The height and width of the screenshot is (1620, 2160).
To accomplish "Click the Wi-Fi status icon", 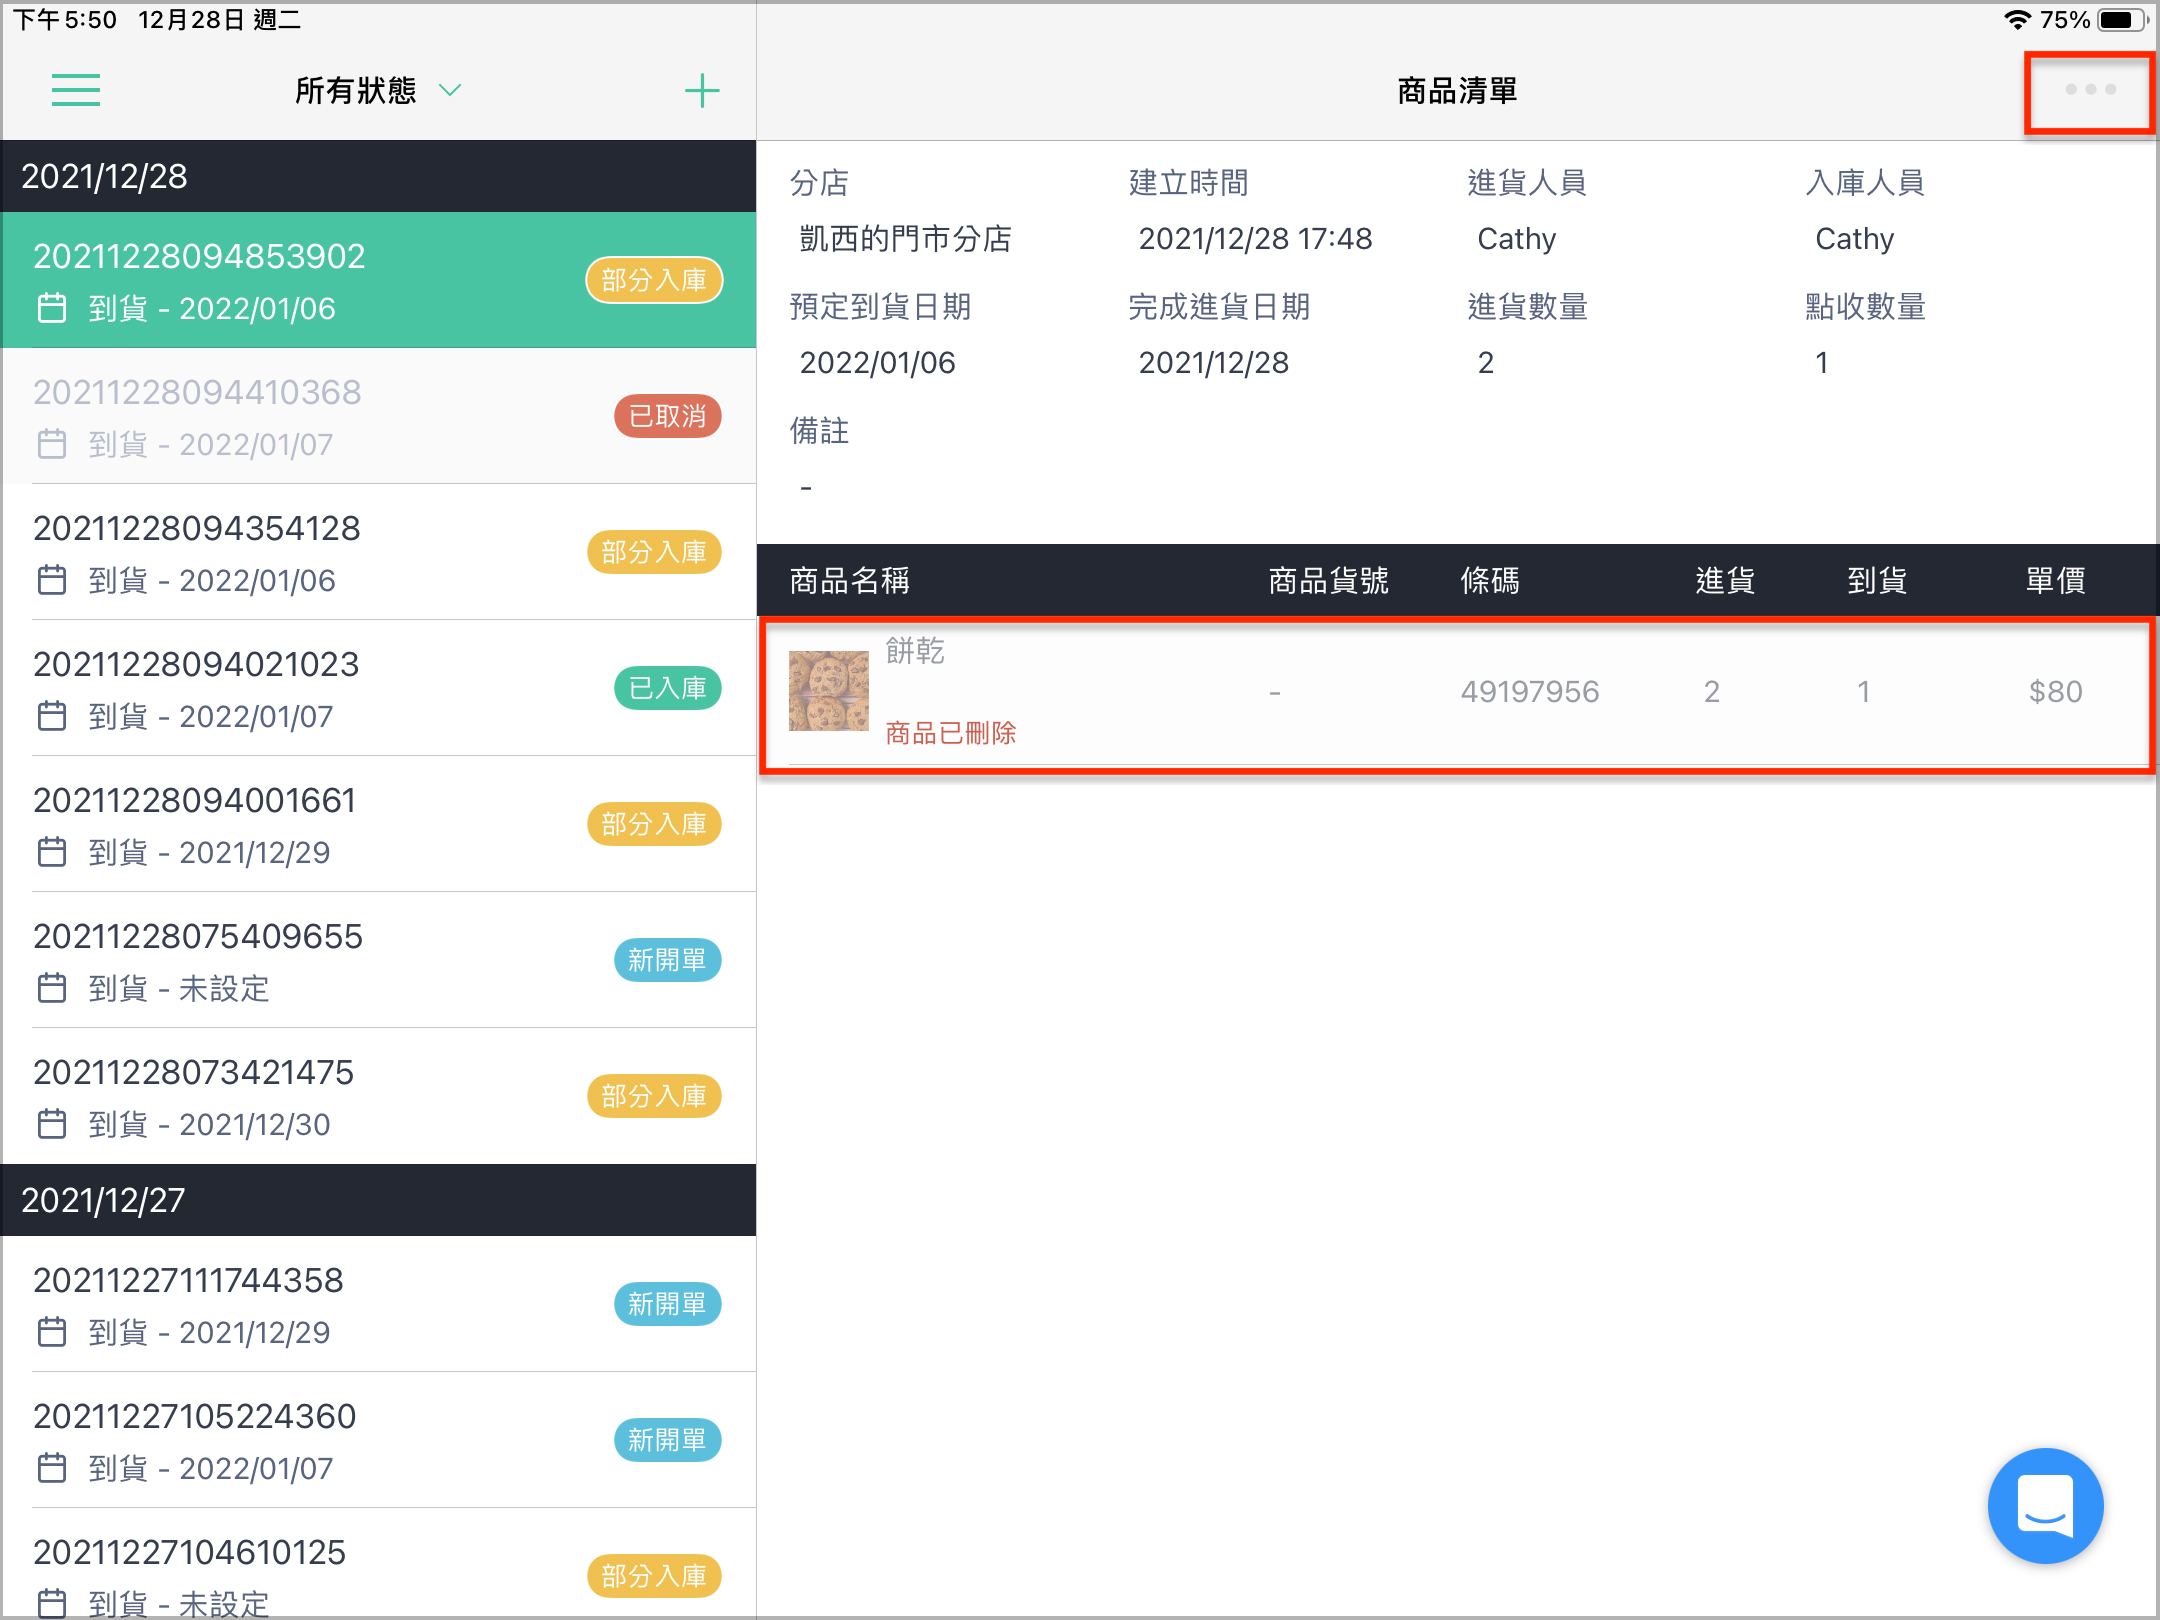I will click(x=2017, y=20).
